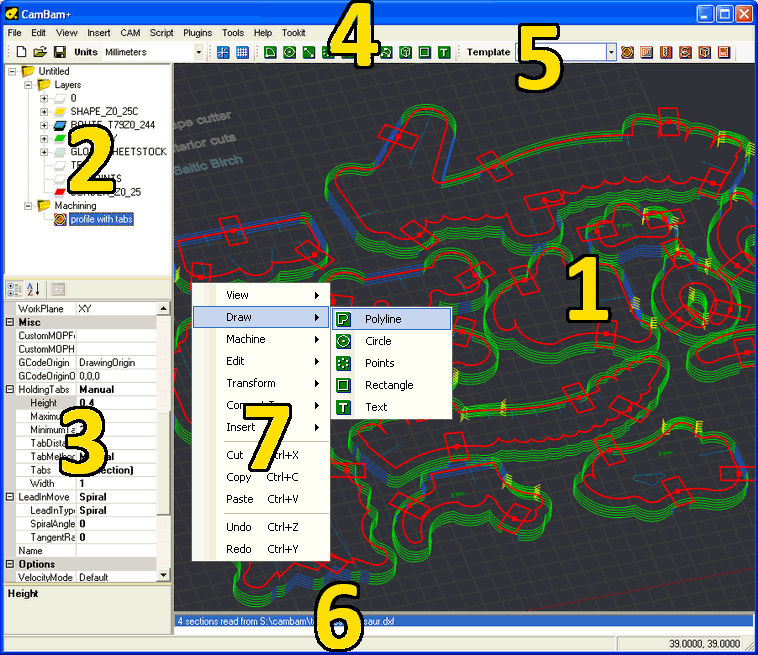Click the Circle icon in Draw submenu

(x=343, y=341)
